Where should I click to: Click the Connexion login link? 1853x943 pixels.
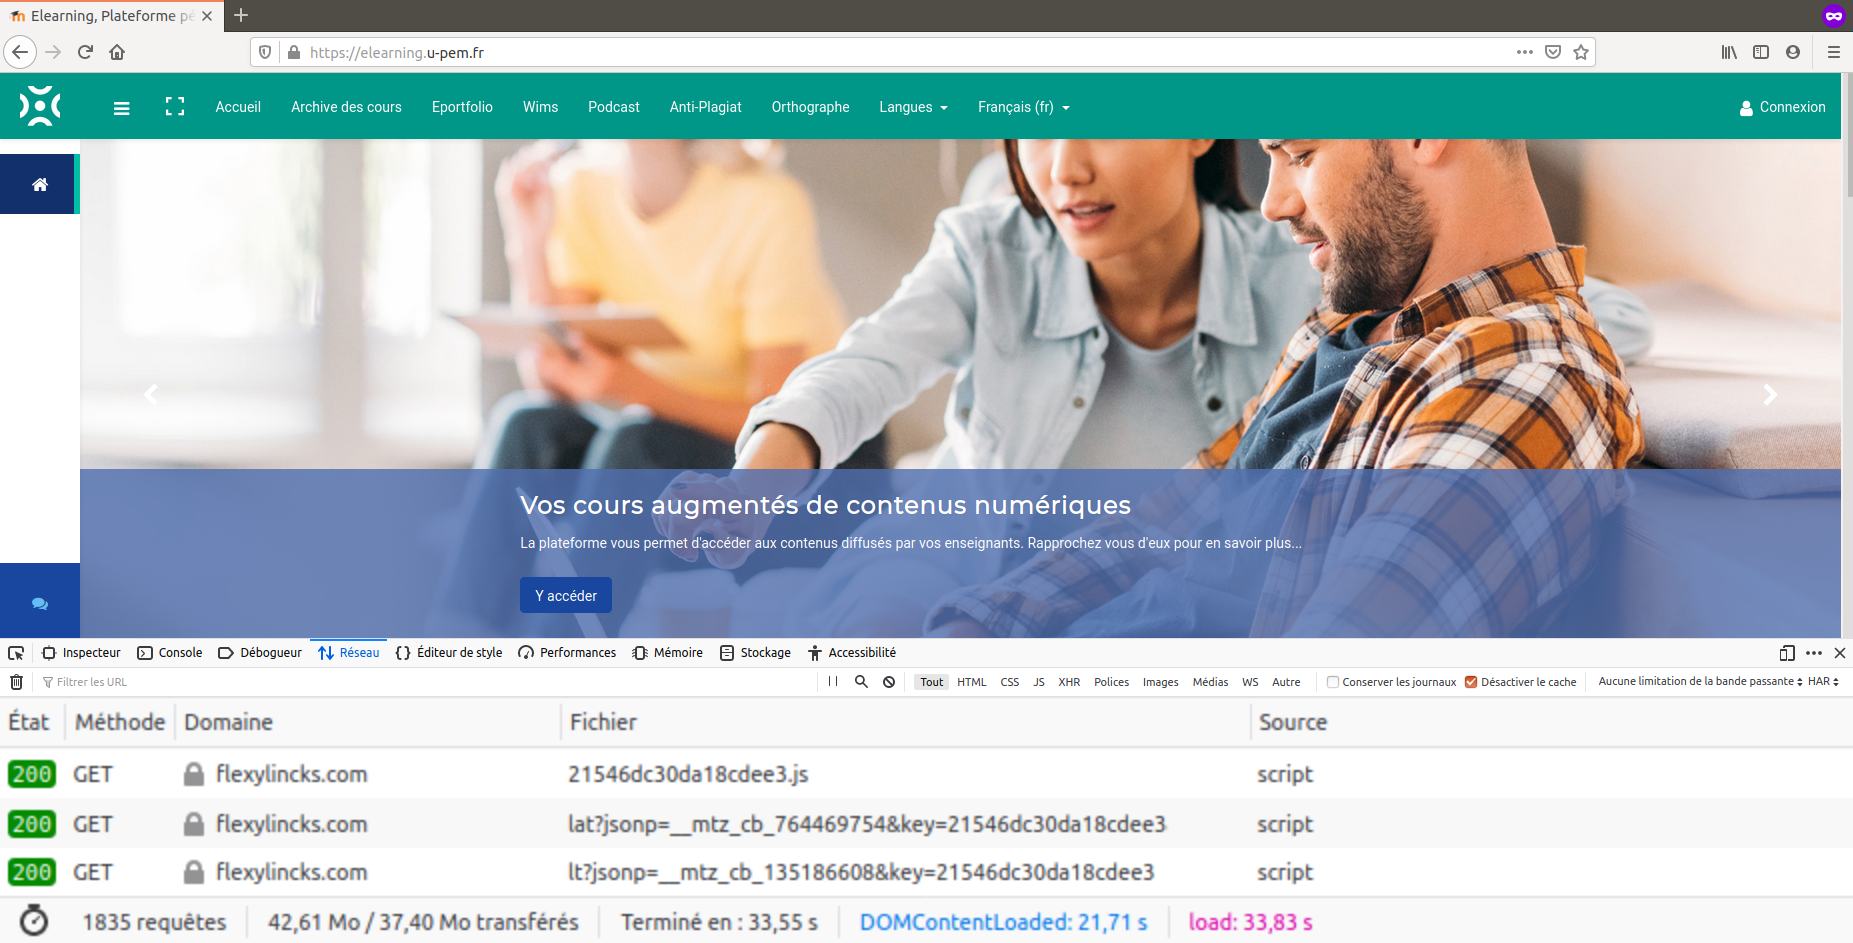pos(1782,107)
